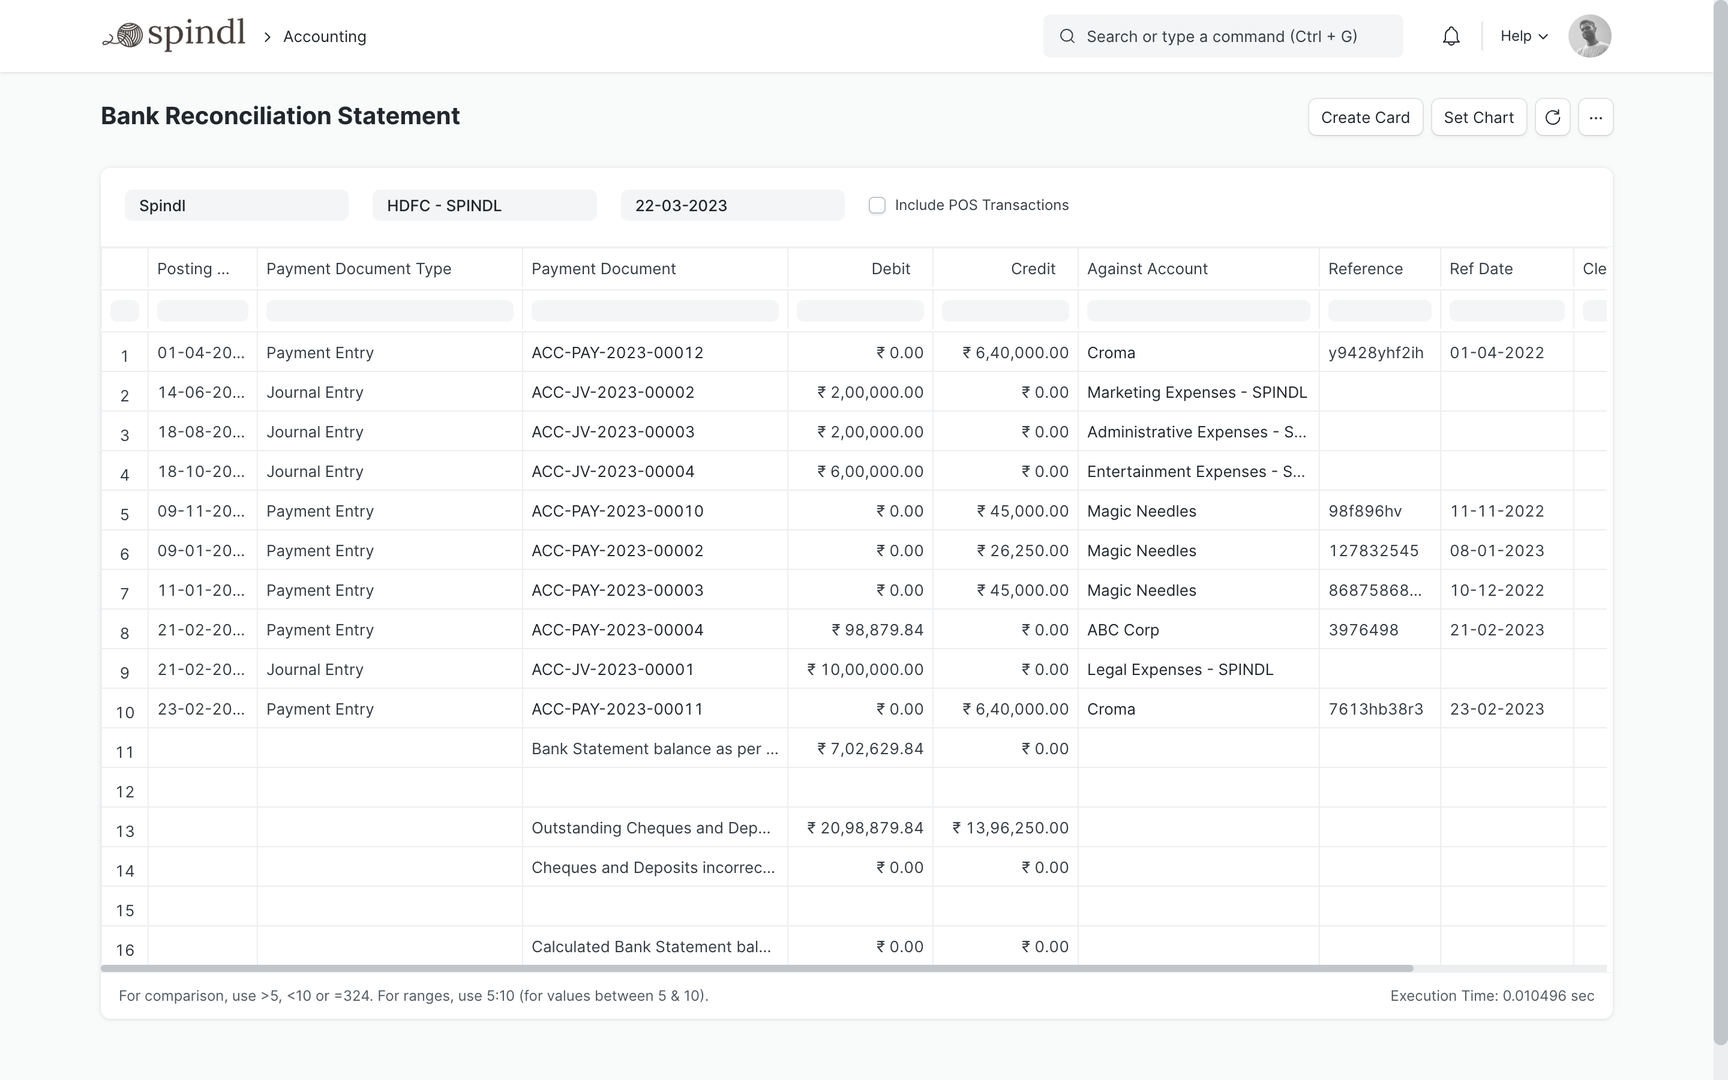Image resolution: width=1728 pixels, height=1080 pixels.
Task: Click the Outstanding Cheques and Dep... row
Action: 854,828
